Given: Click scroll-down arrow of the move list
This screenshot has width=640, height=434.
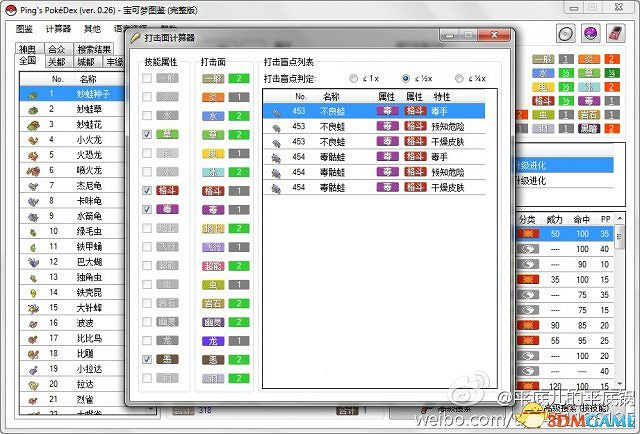Looking at the screenshot, I should [x=620, y=383].
